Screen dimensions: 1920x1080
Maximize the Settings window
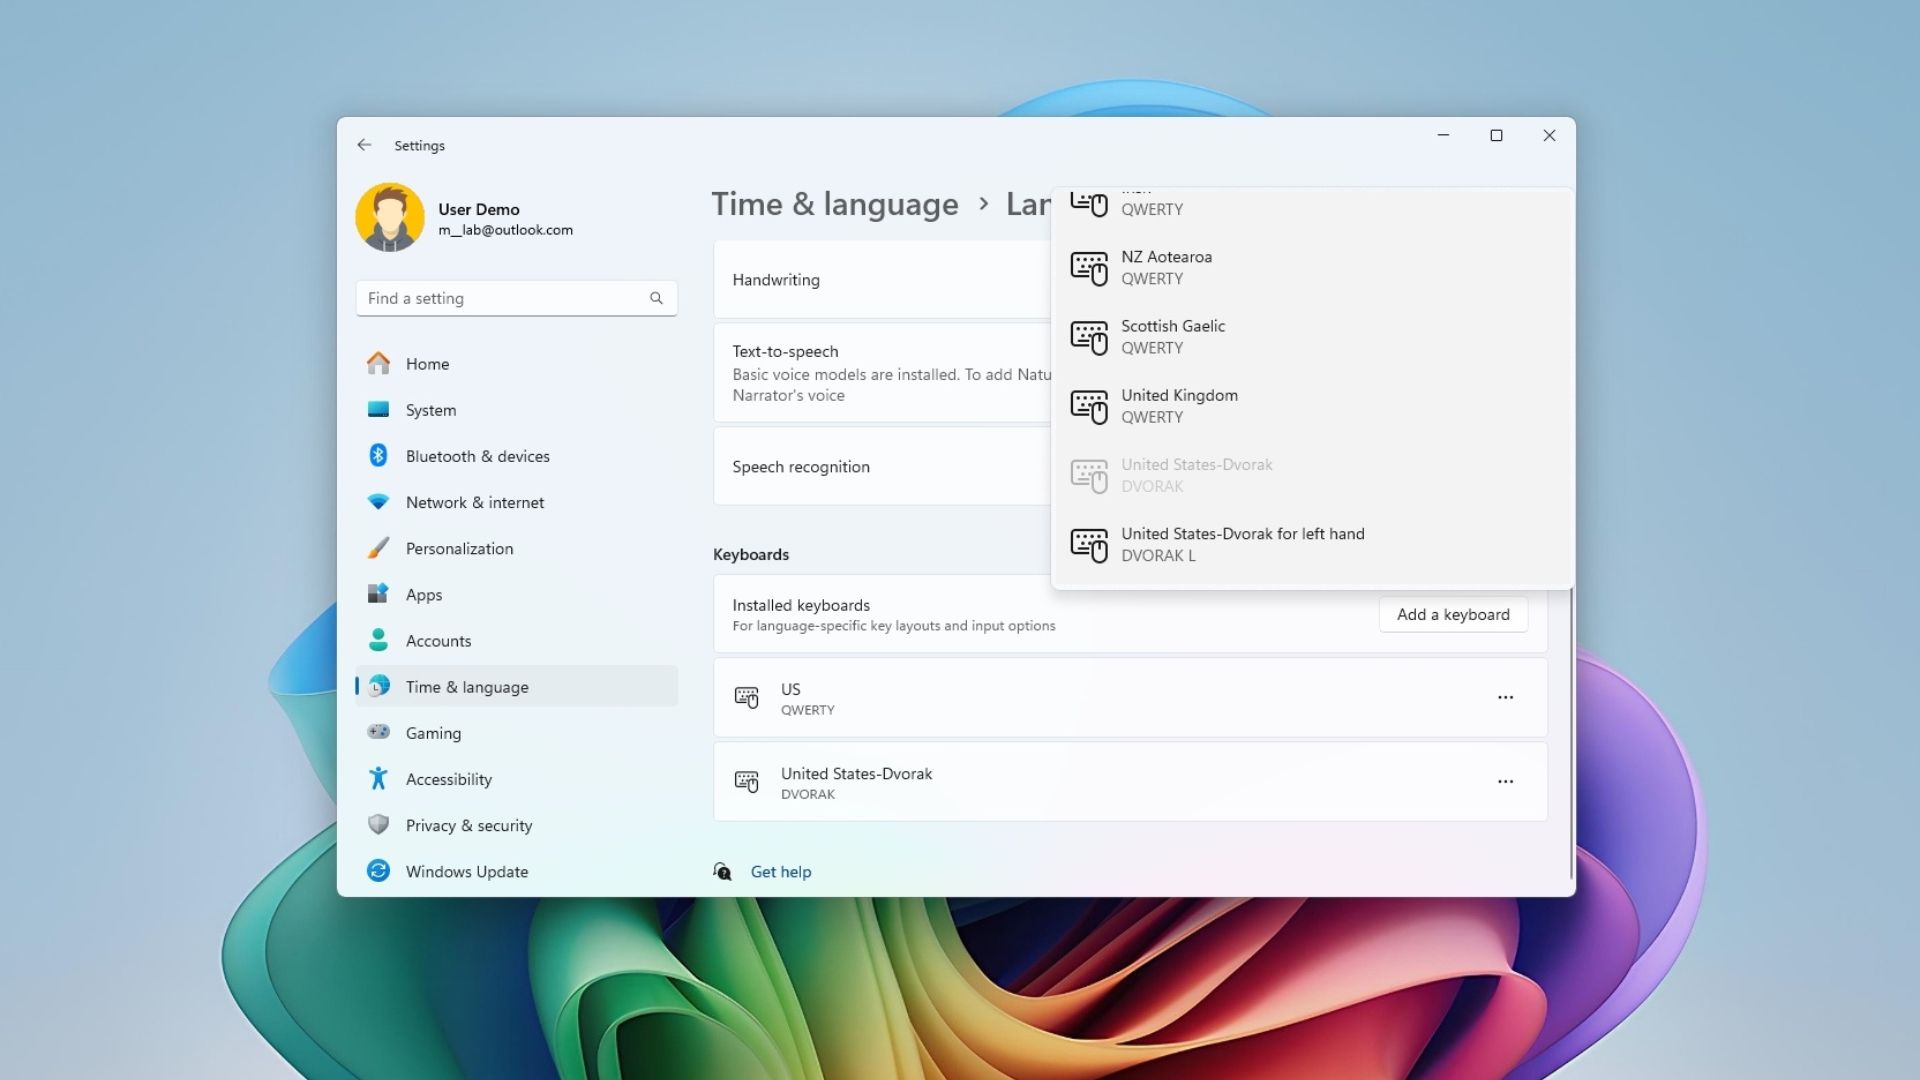pyautogui.click(x=1496, y=135)
